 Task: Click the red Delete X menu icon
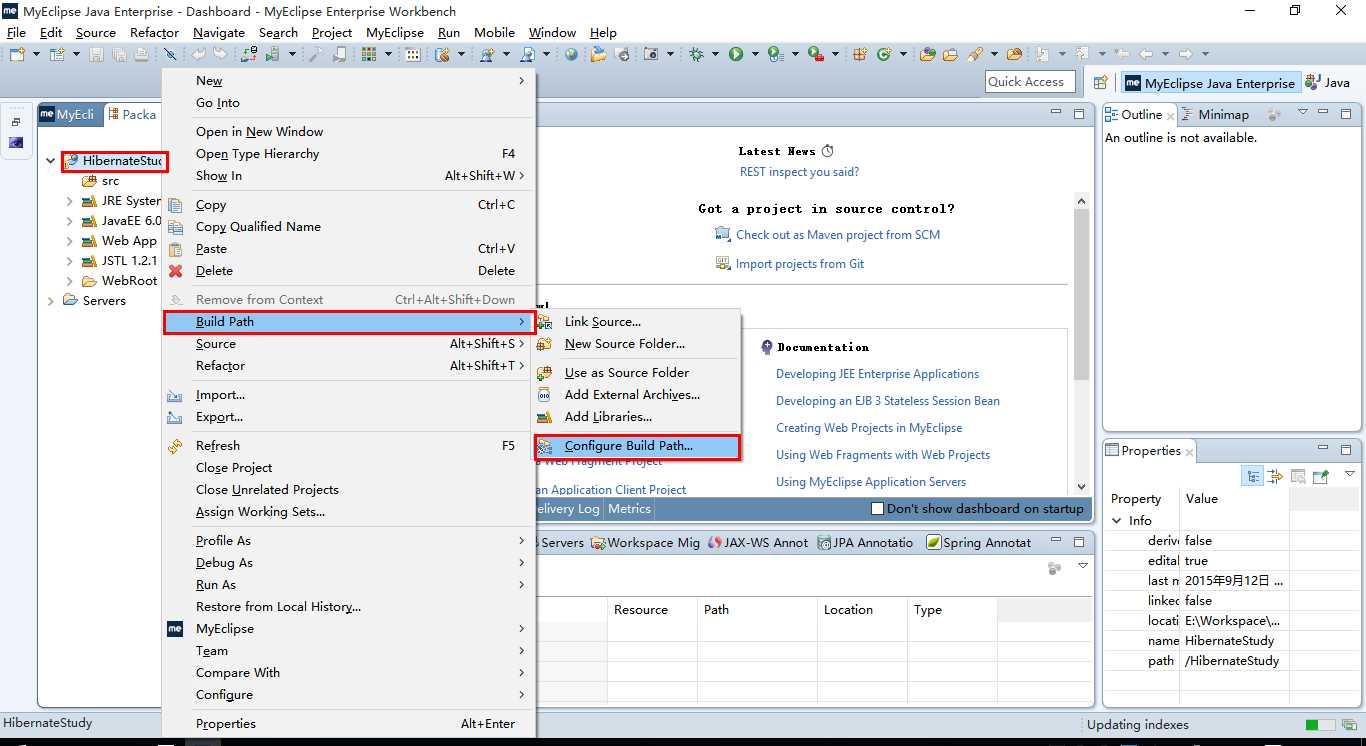176,271
